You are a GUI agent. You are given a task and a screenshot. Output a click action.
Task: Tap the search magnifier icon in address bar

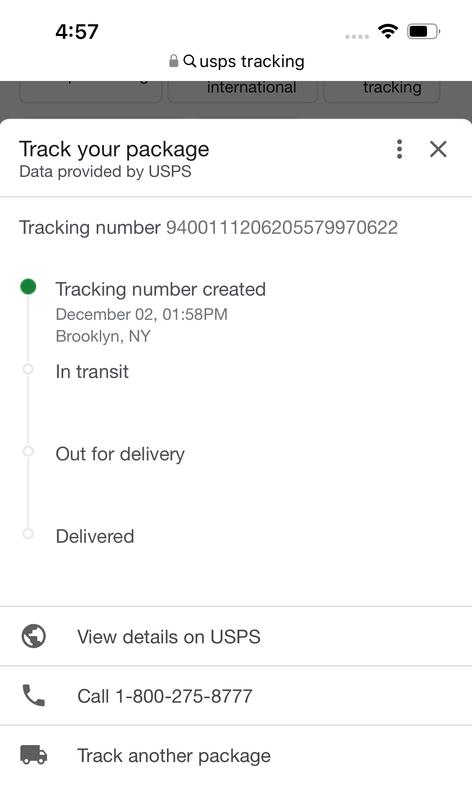(x=189, y=61)
